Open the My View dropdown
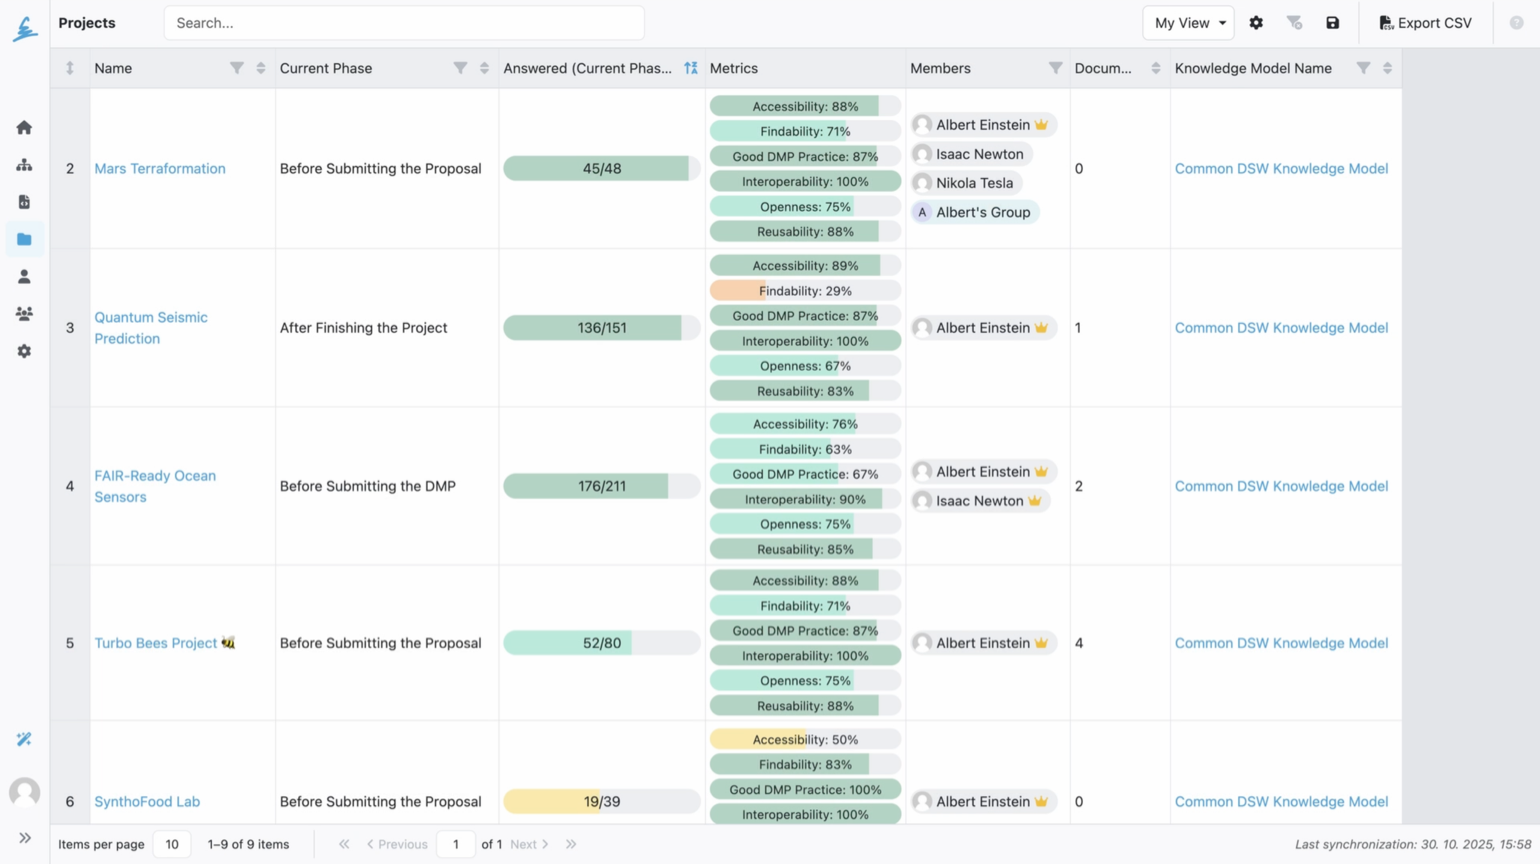Image resolution: width=1540 pixels, height=864 pixels. point(1187,22)
